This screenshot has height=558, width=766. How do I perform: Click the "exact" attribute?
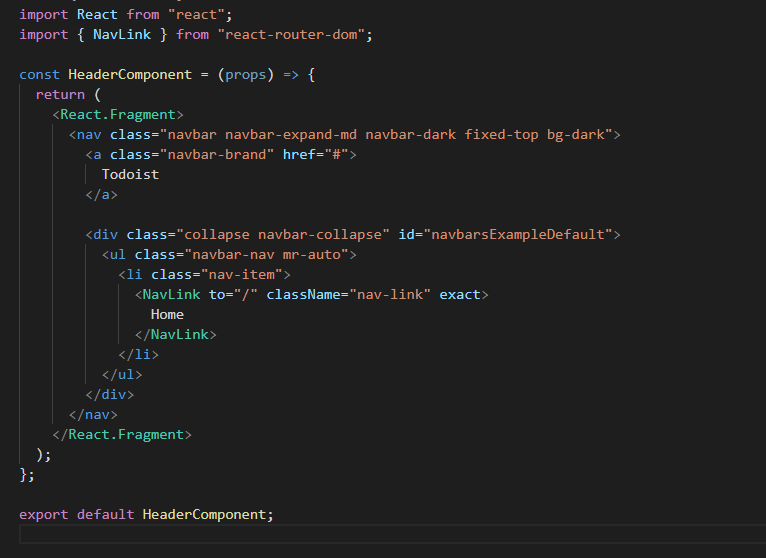[x=460, y=295]
